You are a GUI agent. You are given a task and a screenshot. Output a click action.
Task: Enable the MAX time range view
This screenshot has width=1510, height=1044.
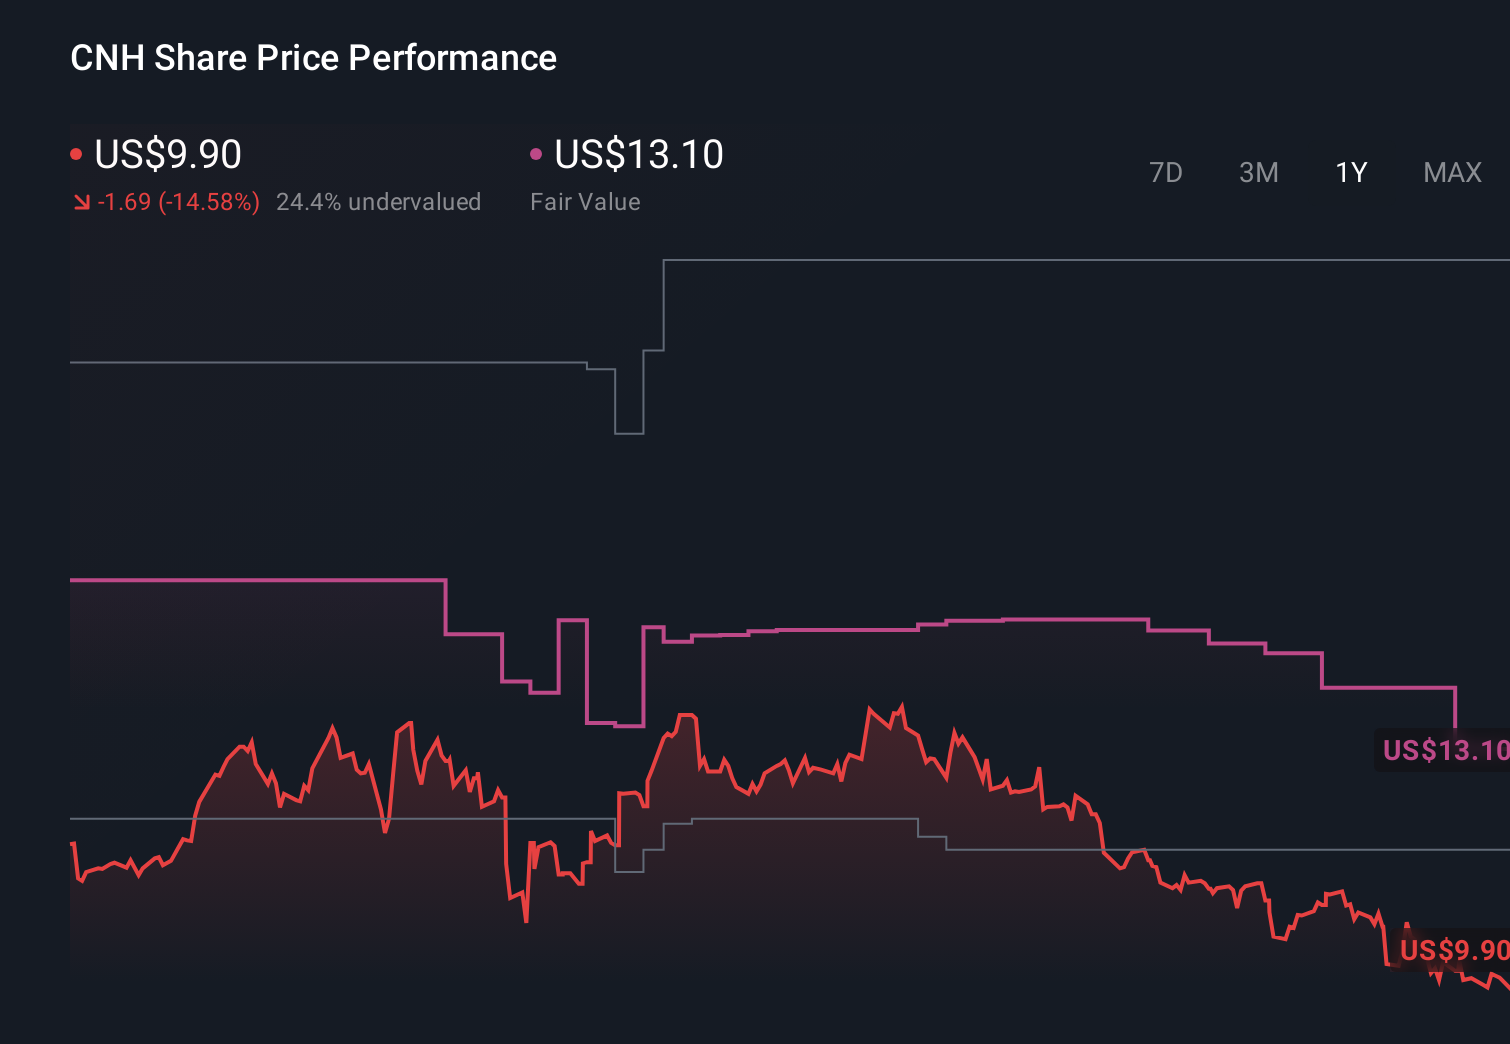click(1451, 172)
